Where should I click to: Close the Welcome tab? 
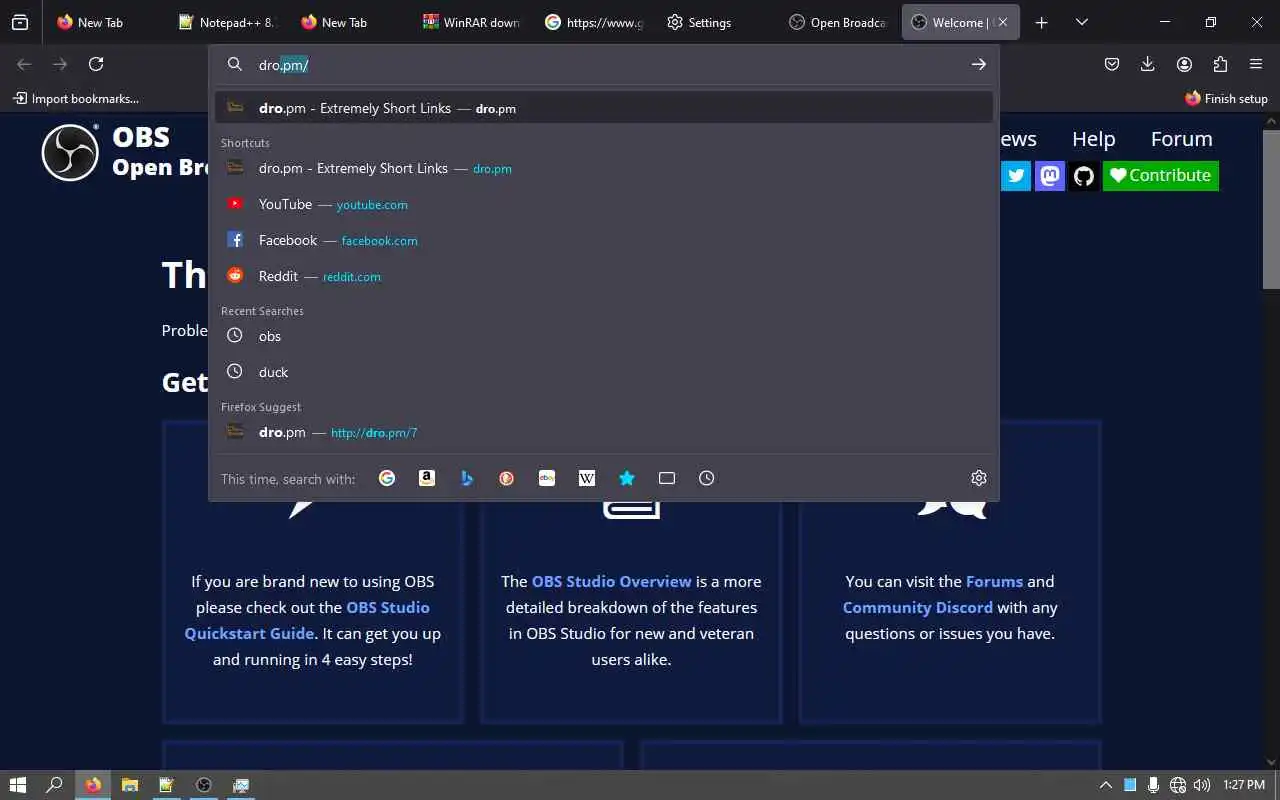coord(1003,22)
